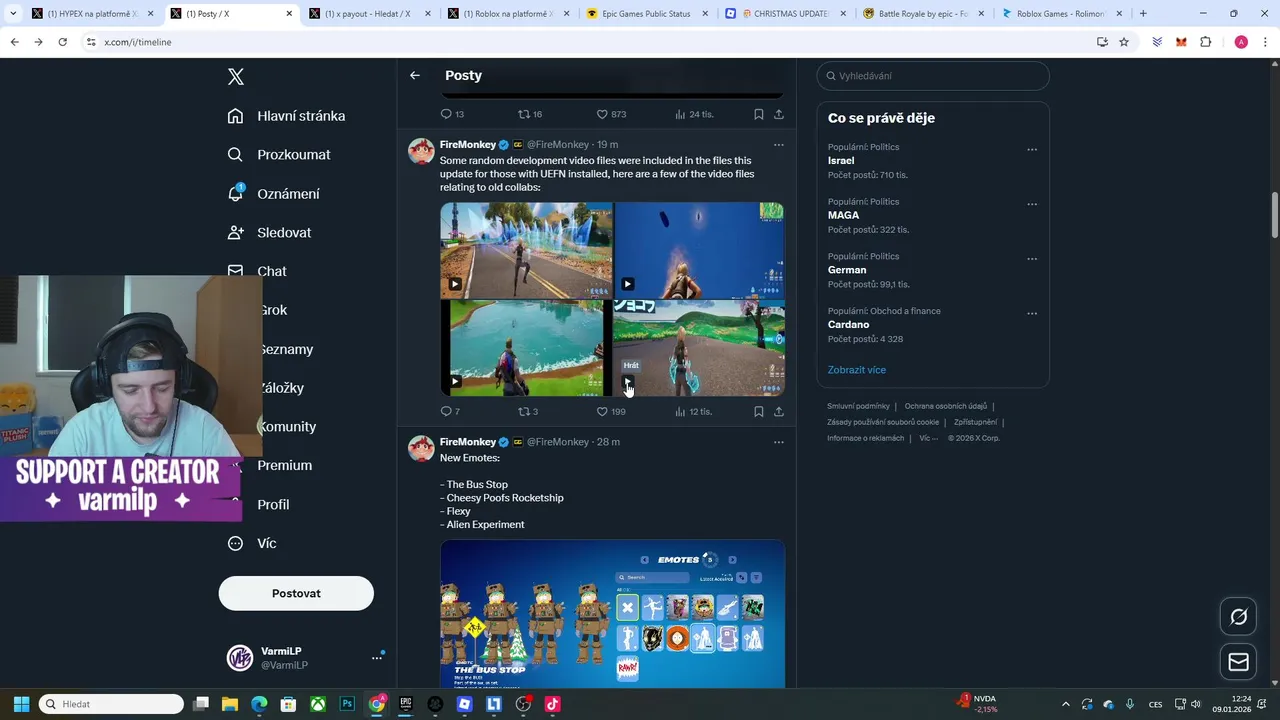Open the FireMonkey avatar on video post
The image size is (1280, 720).
pos(421,151)
